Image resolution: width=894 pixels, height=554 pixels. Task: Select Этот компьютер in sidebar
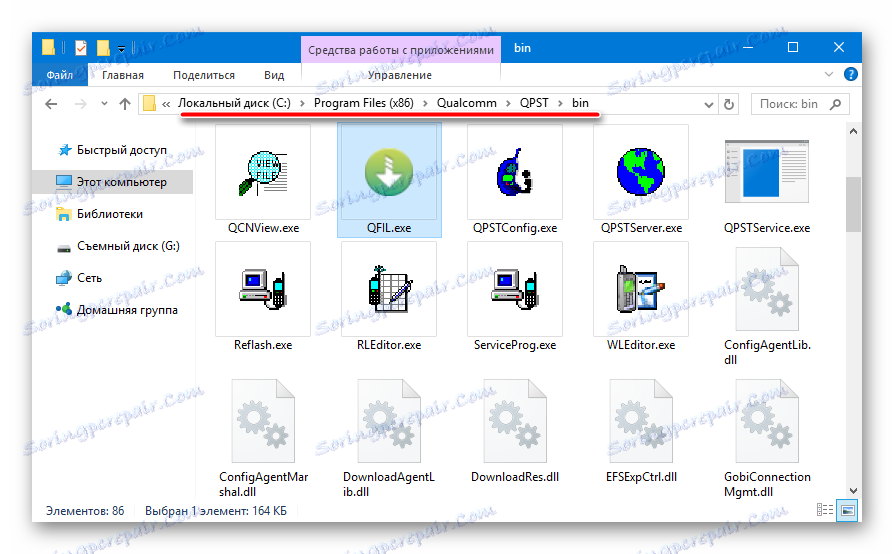tap(113, 182)
